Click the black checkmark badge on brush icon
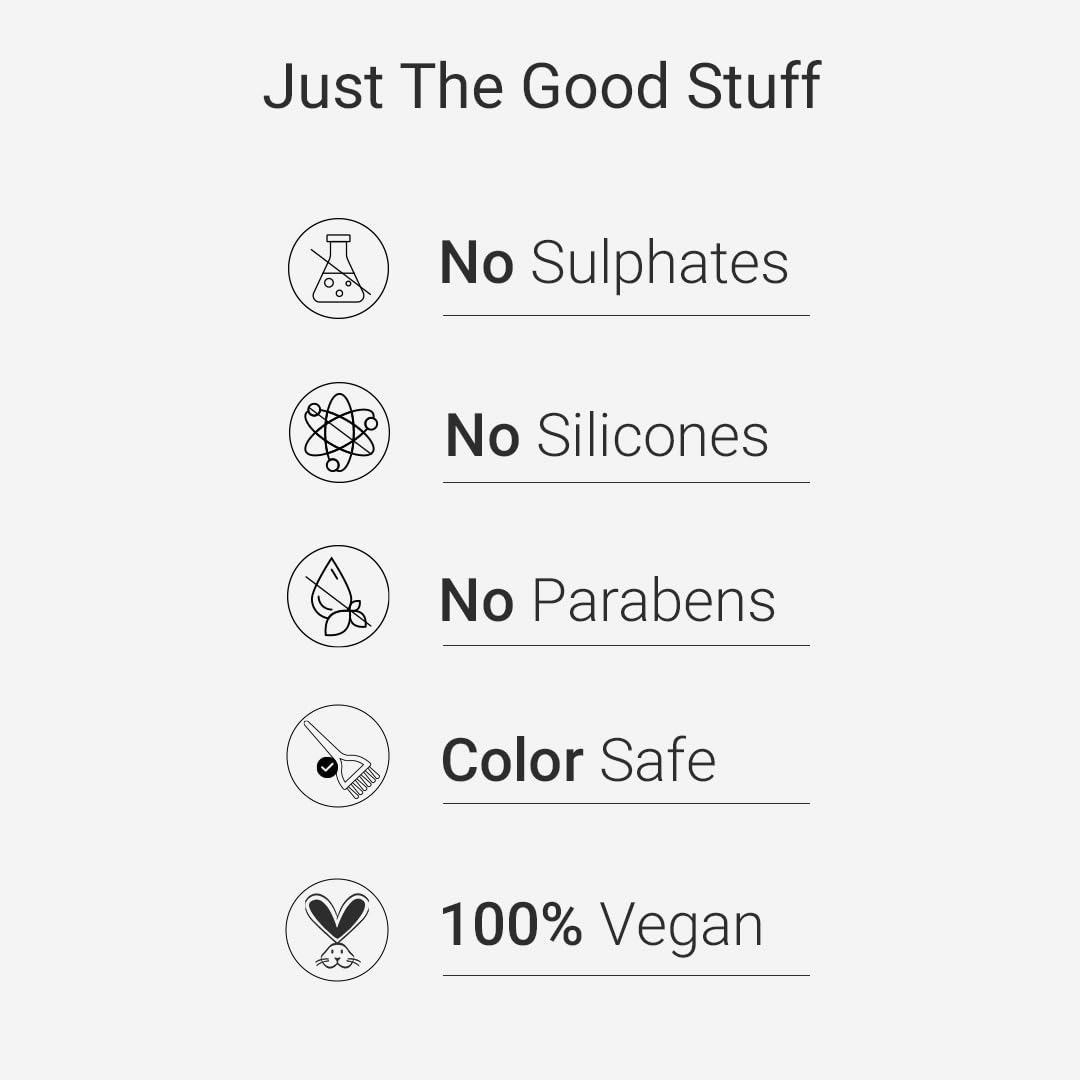Screen dimensions: 1080x1080 [x=326, y=767]
